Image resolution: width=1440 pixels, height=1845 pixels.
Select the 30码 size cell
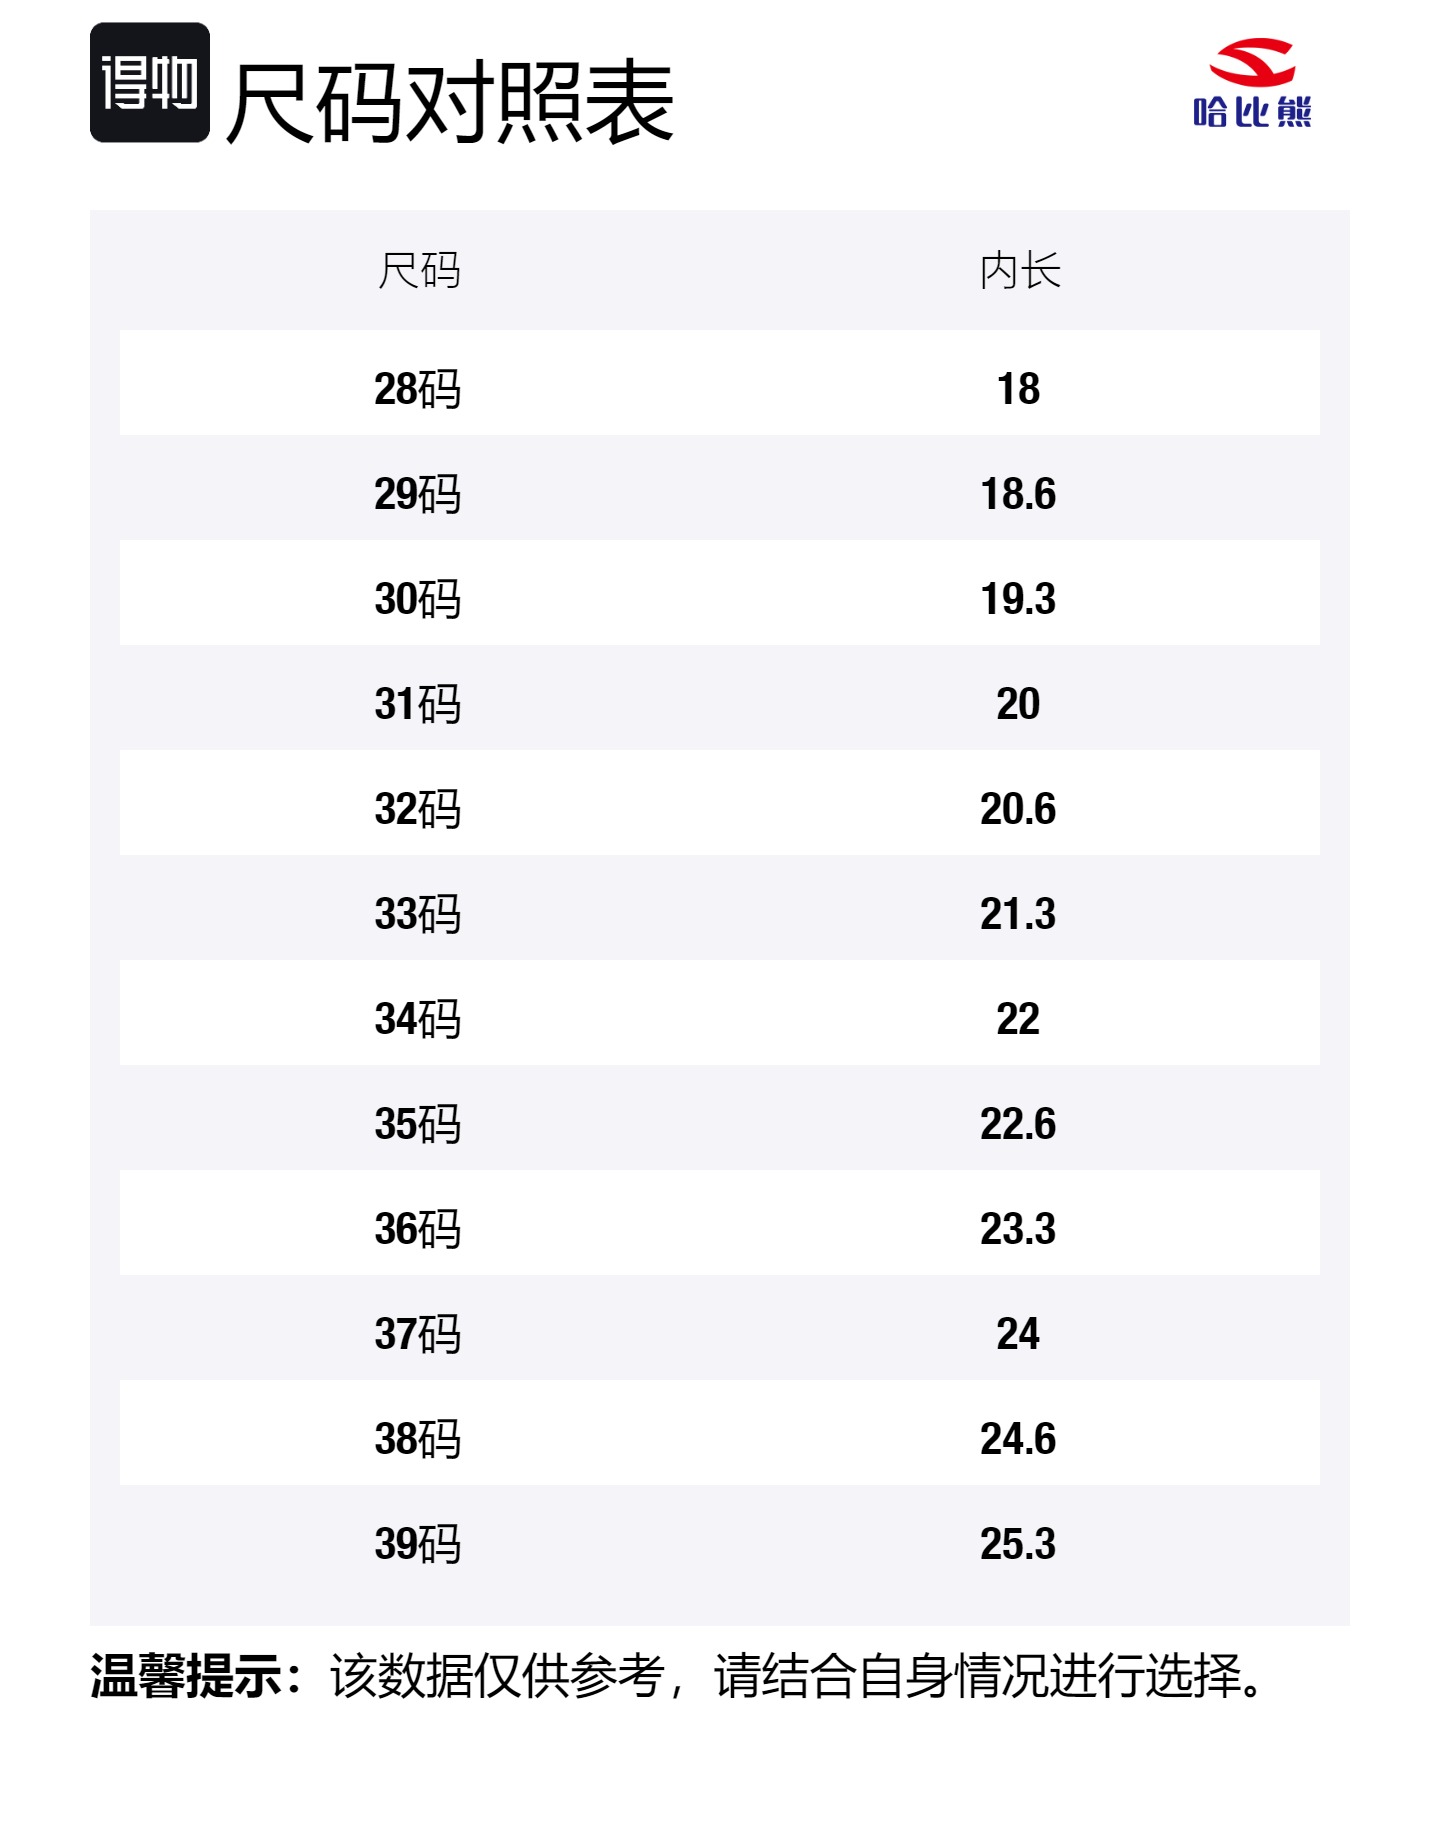418,599
